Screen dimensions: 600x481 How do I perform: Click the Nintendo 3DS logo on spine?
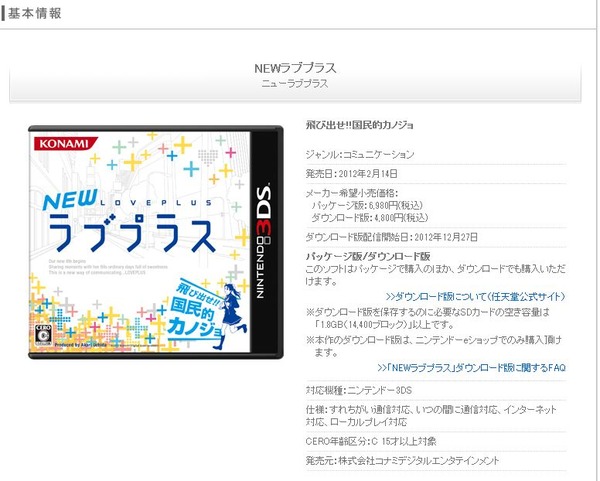pyautogui.click(x=264, y=240)
